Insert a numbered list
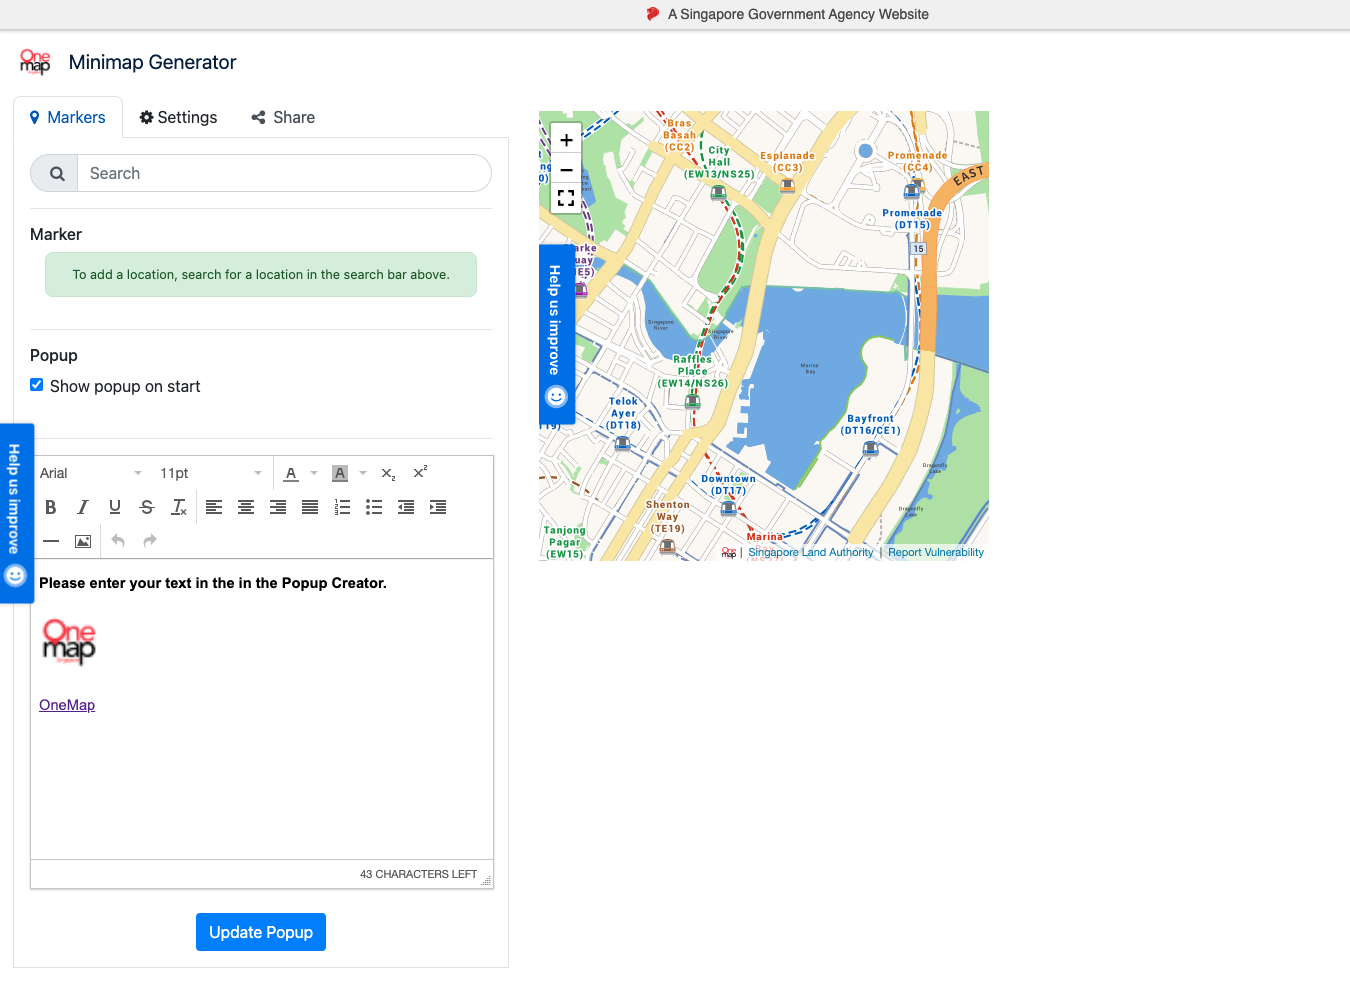The image size is (1350, 987). pyautogui.click(x=342, y=507)
